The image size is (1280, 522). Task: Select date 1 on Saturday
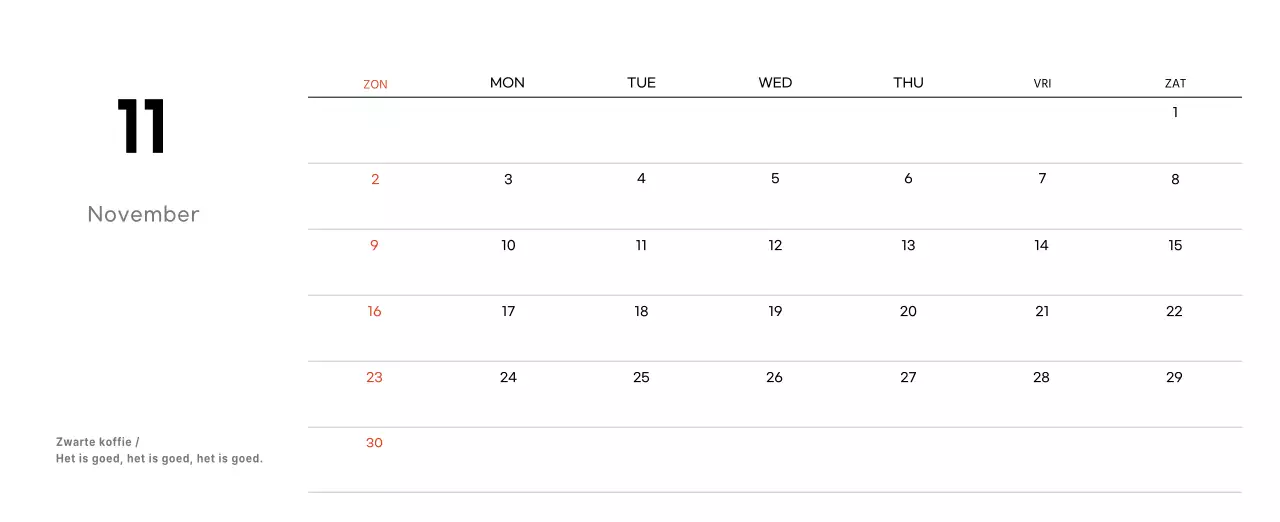point(1175,112)
